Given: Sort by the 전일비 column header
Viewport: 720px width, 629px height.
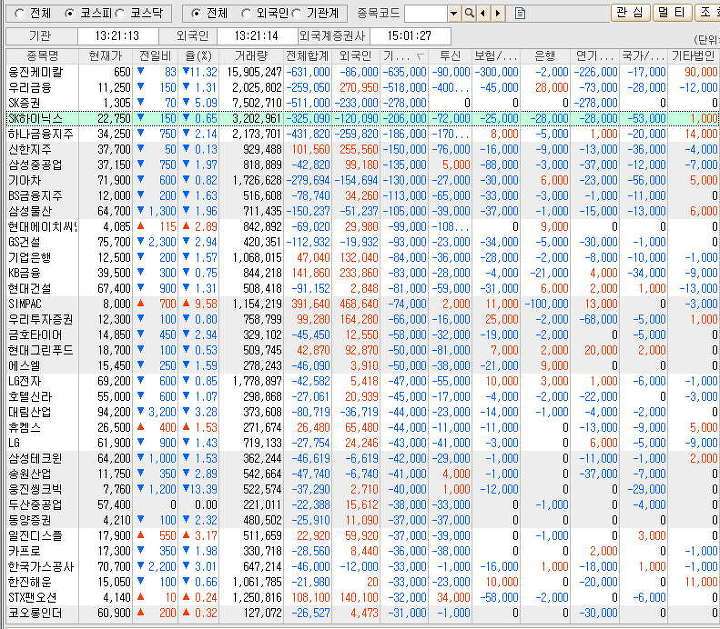Looking at the screenshot, I should point(155,56).
